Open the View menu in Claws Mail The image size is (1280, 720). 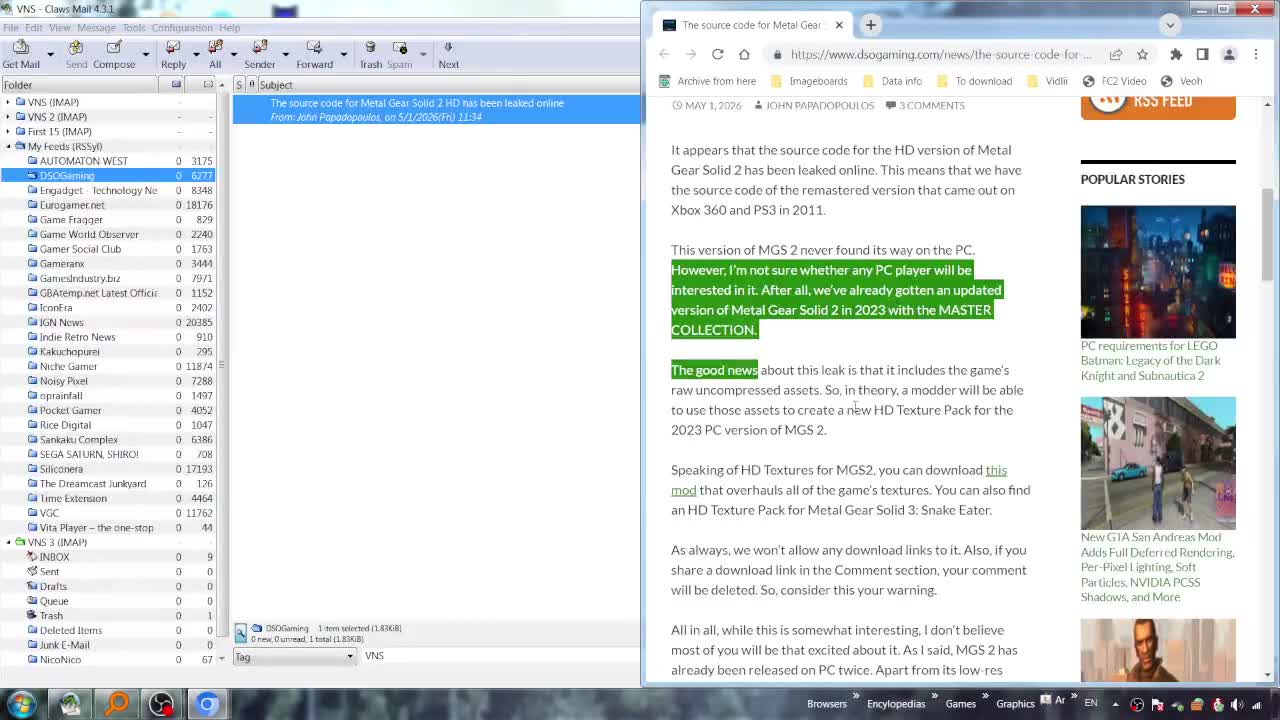[60, 28]
